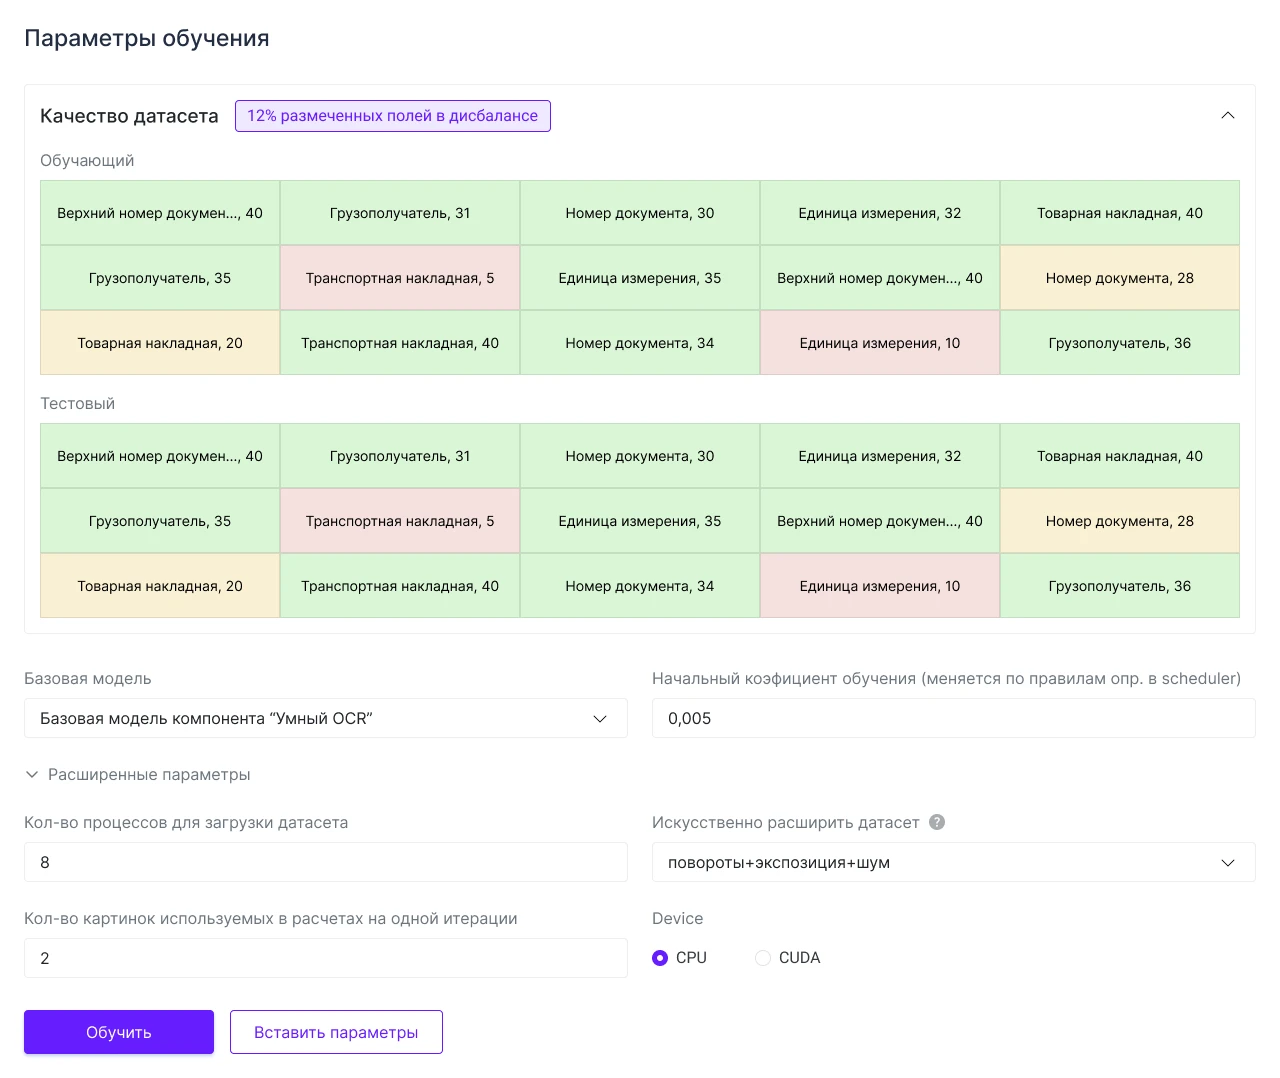Select yellow Товарная накладная, 20 cell in Тестовый
The image size is (1280, 1078).
click(160, 586)
